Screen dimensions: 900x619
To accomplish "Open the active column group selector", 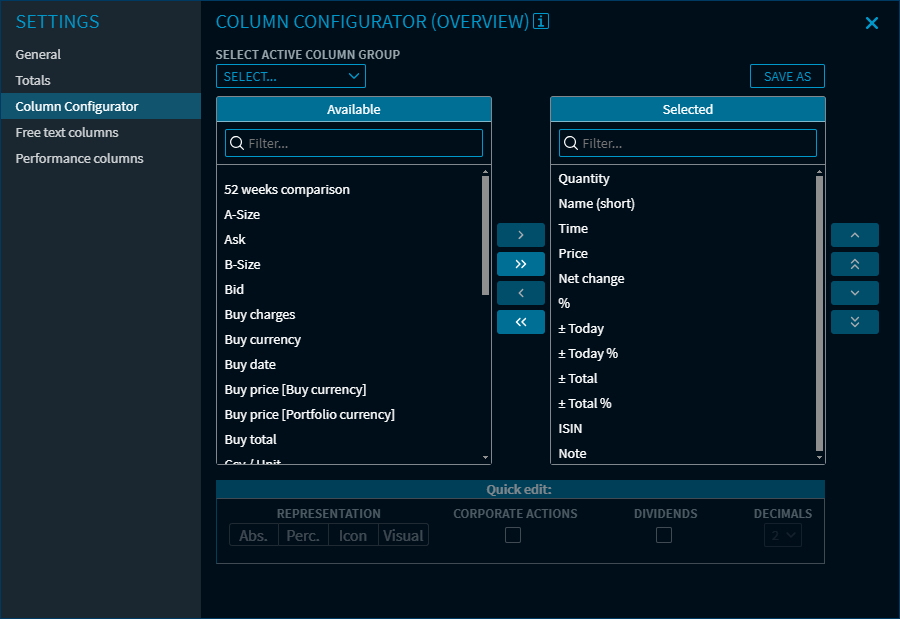I will [x=290, y=75].
